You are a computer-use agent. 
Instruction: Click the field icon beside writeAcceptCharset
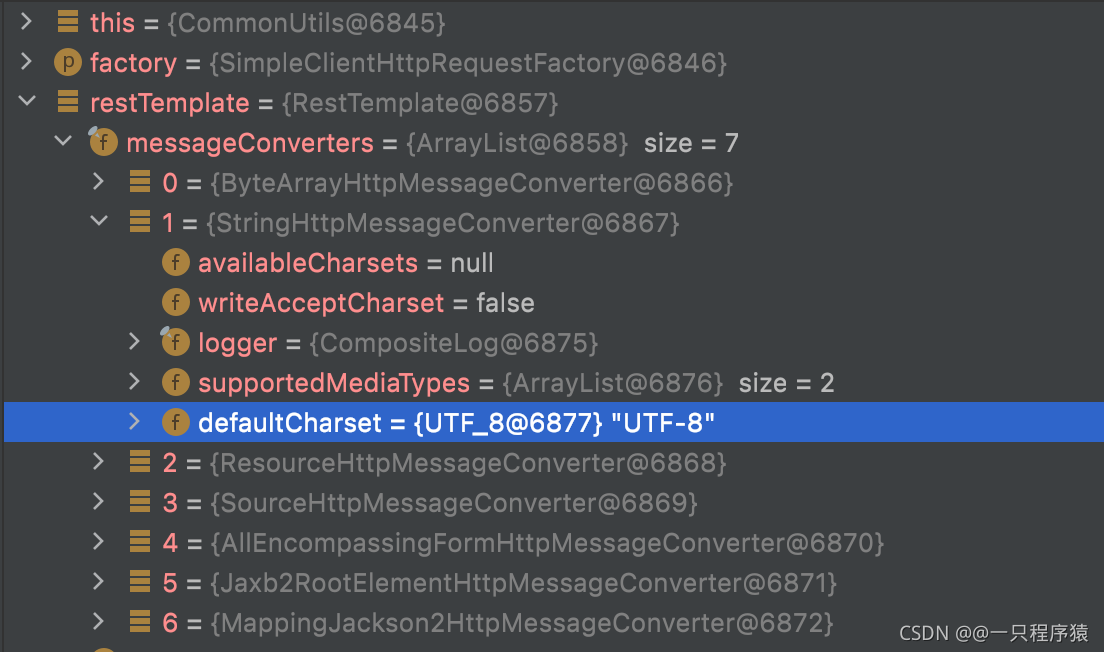point(176,302)
